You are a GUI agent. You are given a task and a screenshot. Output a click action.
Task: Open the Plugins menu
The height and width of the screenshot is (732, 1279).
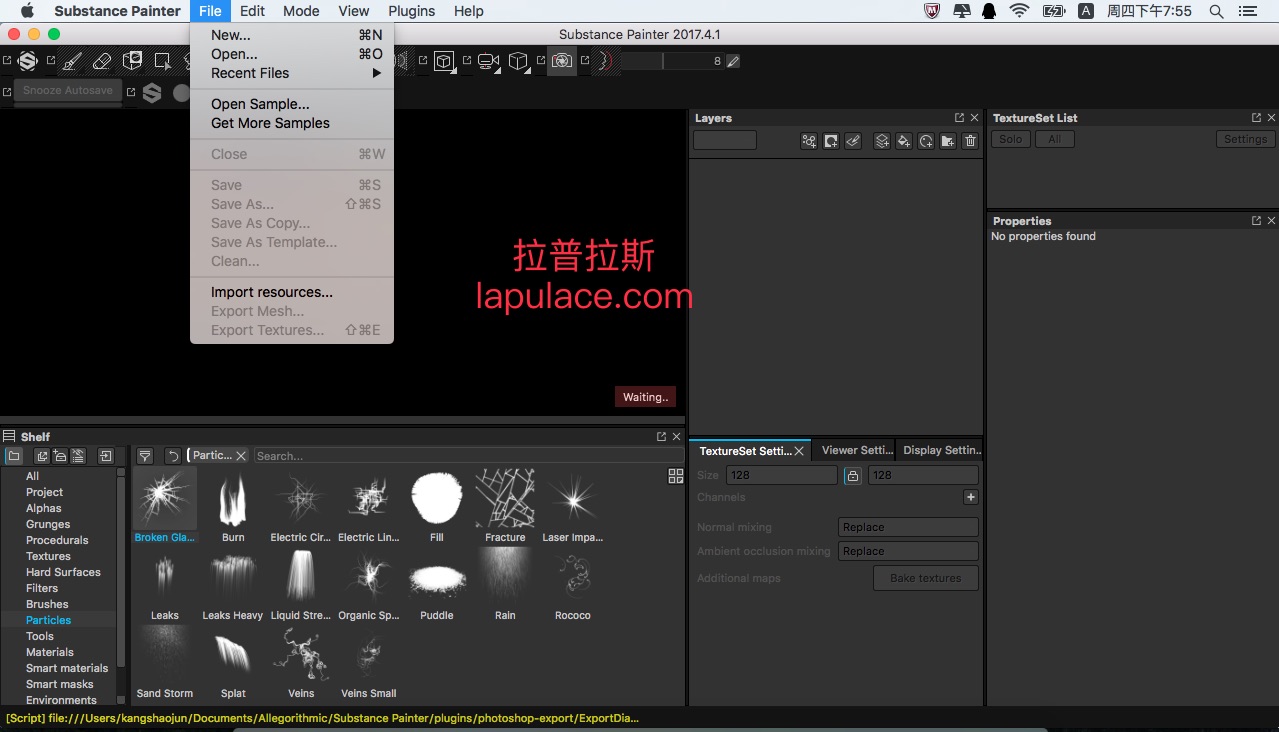coord(412,11)
